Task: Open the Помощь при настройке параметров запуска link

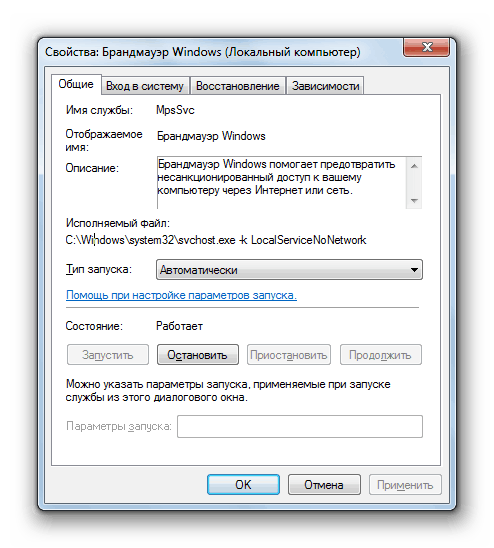Action: [181, 295]
